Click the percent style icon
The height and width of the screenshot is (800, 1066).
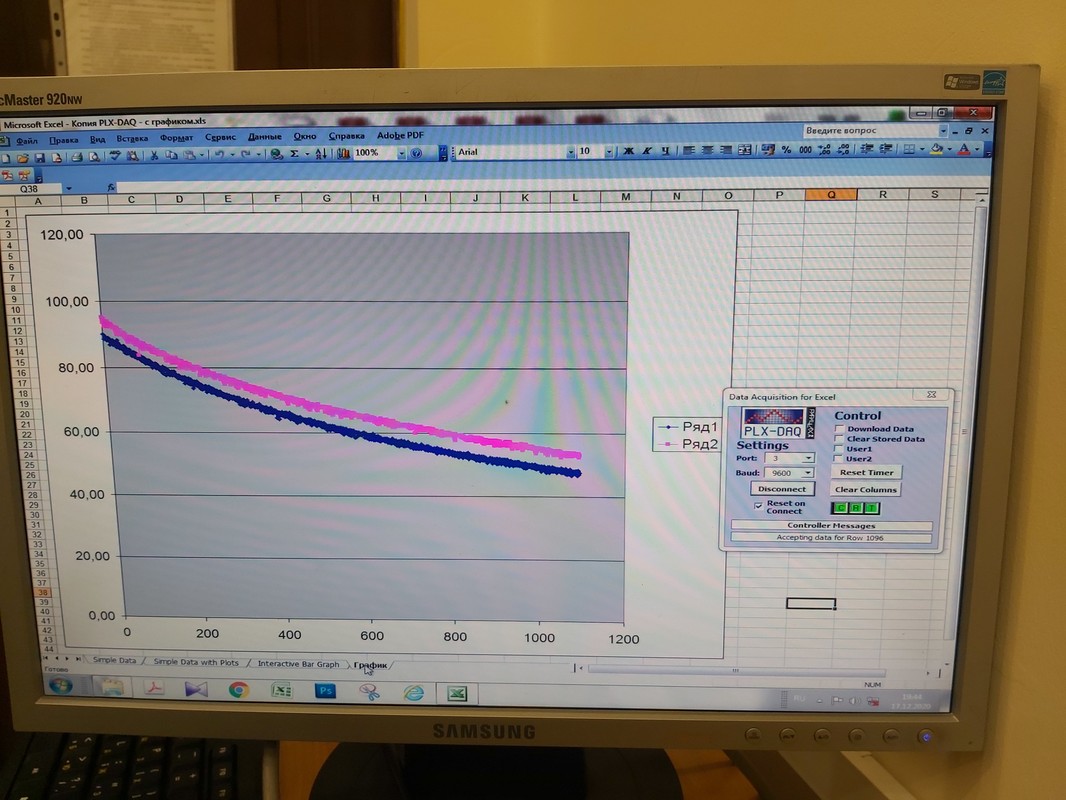[787, 150]
